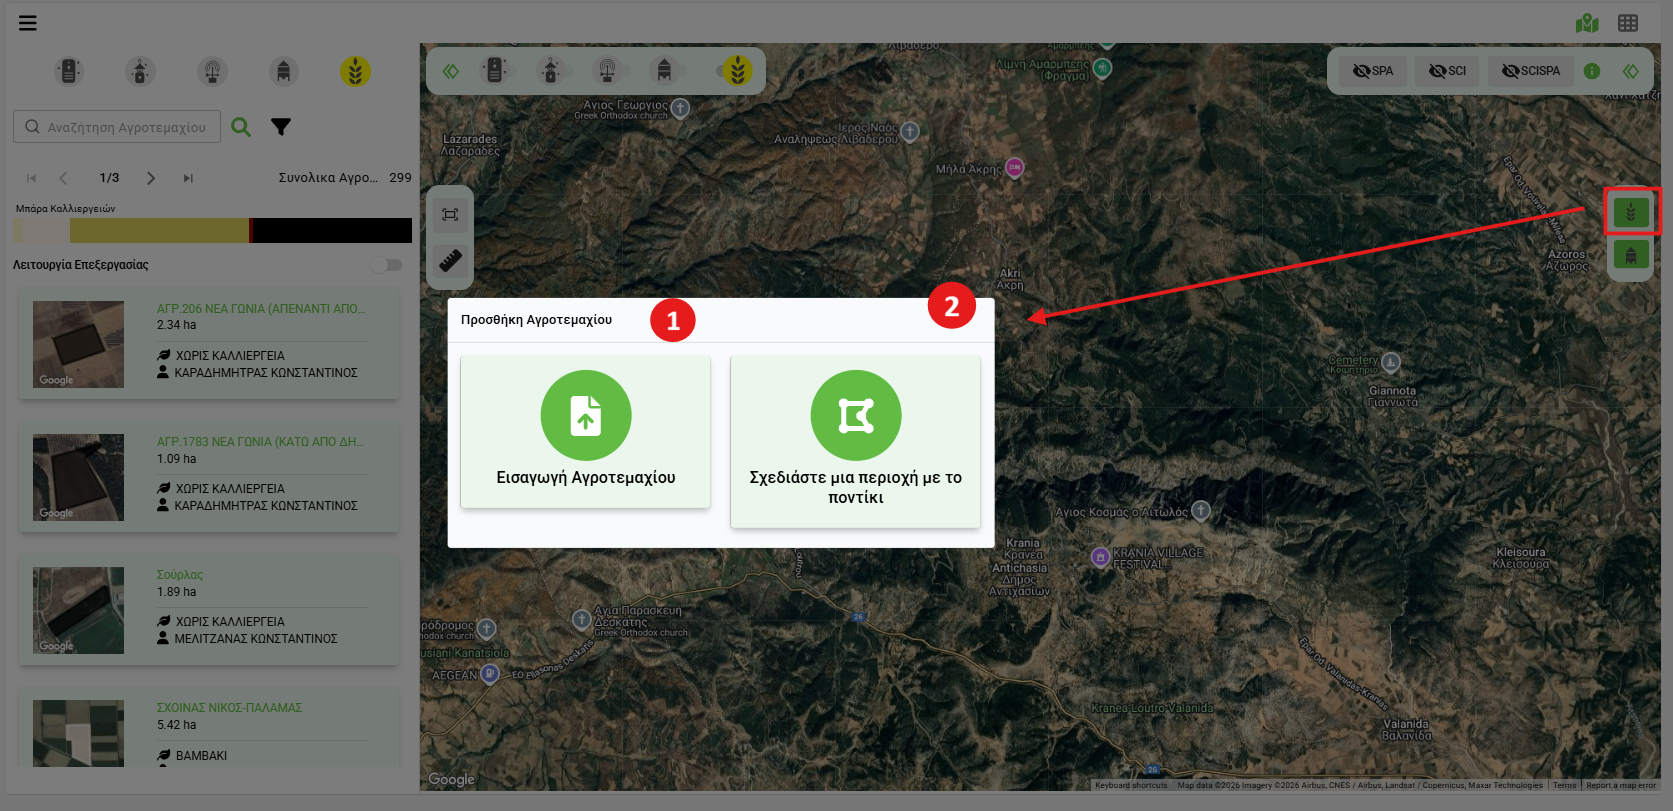Toggle the SPA layer visibility
Viewport: 1673px width, 811px height.
1373,71
